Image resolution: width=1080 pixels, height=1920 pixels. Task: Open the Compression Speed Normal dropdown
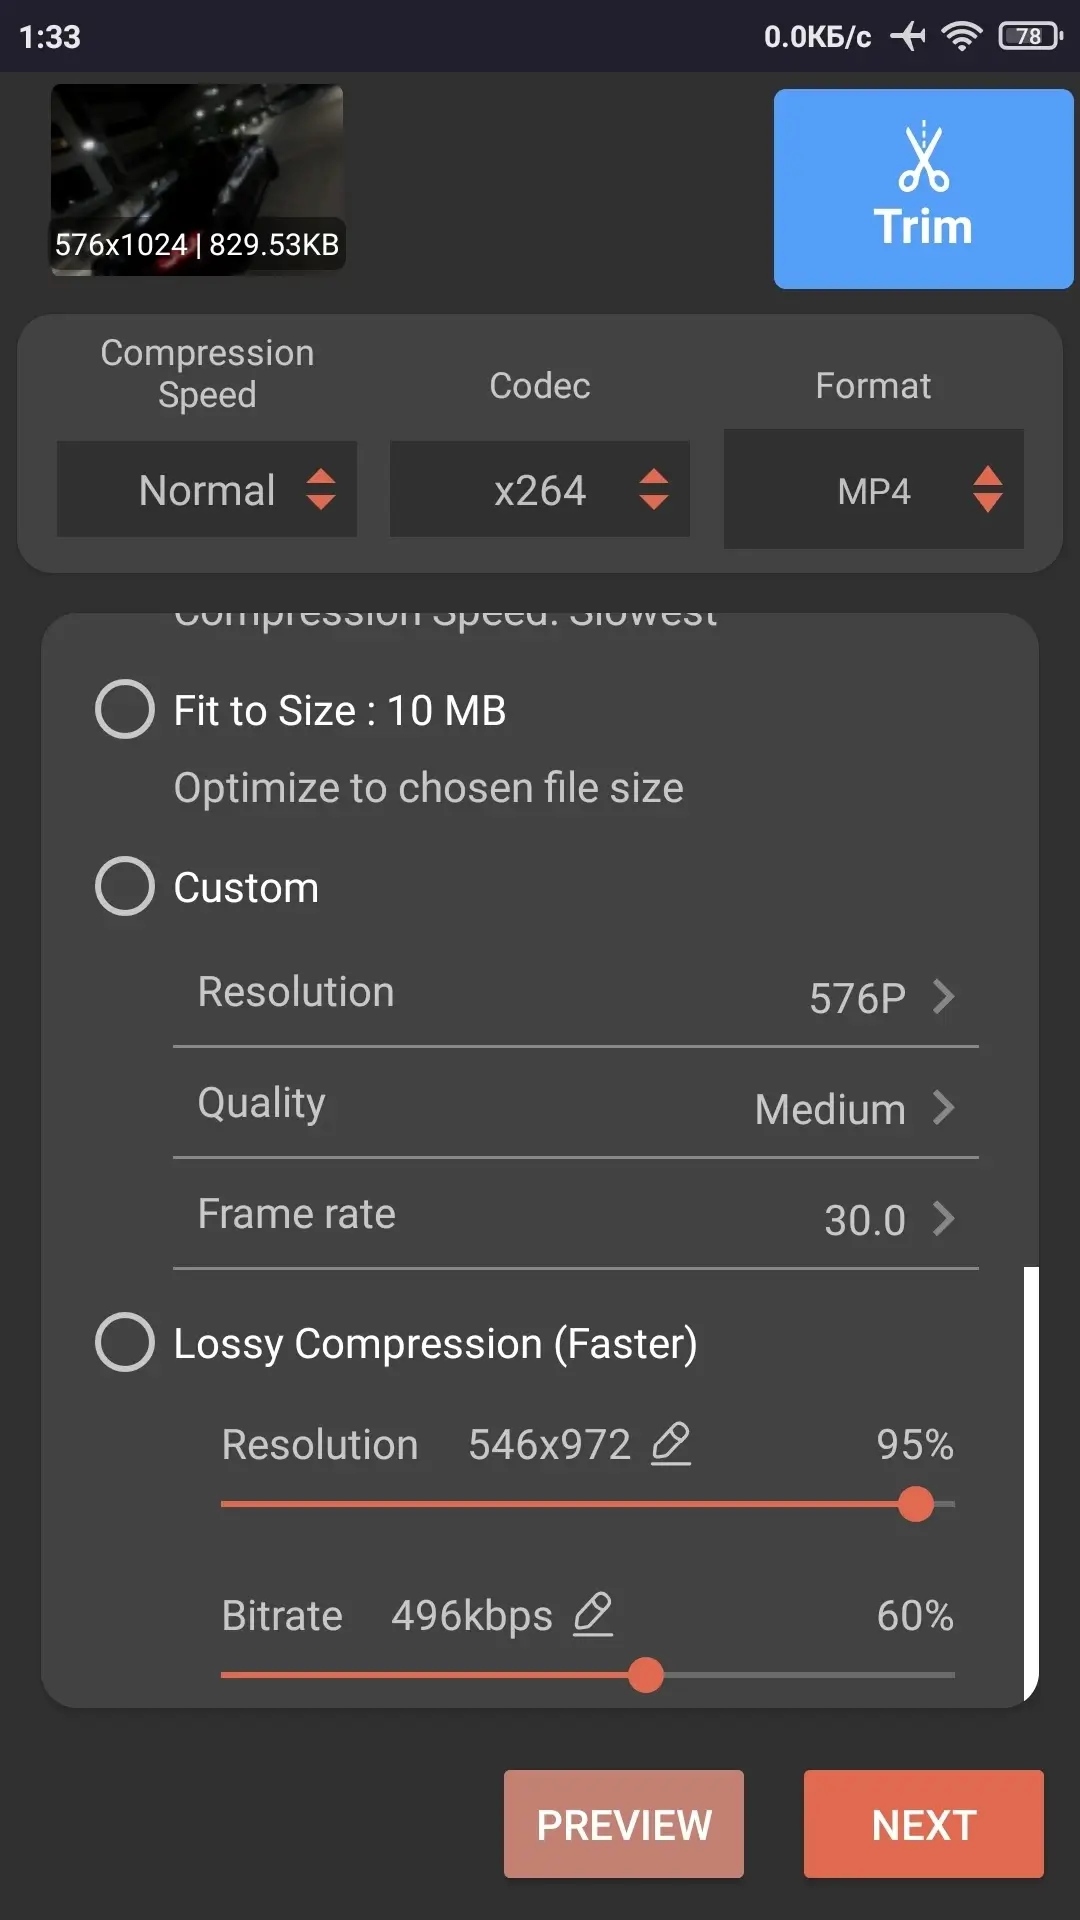tap(207, 490)
